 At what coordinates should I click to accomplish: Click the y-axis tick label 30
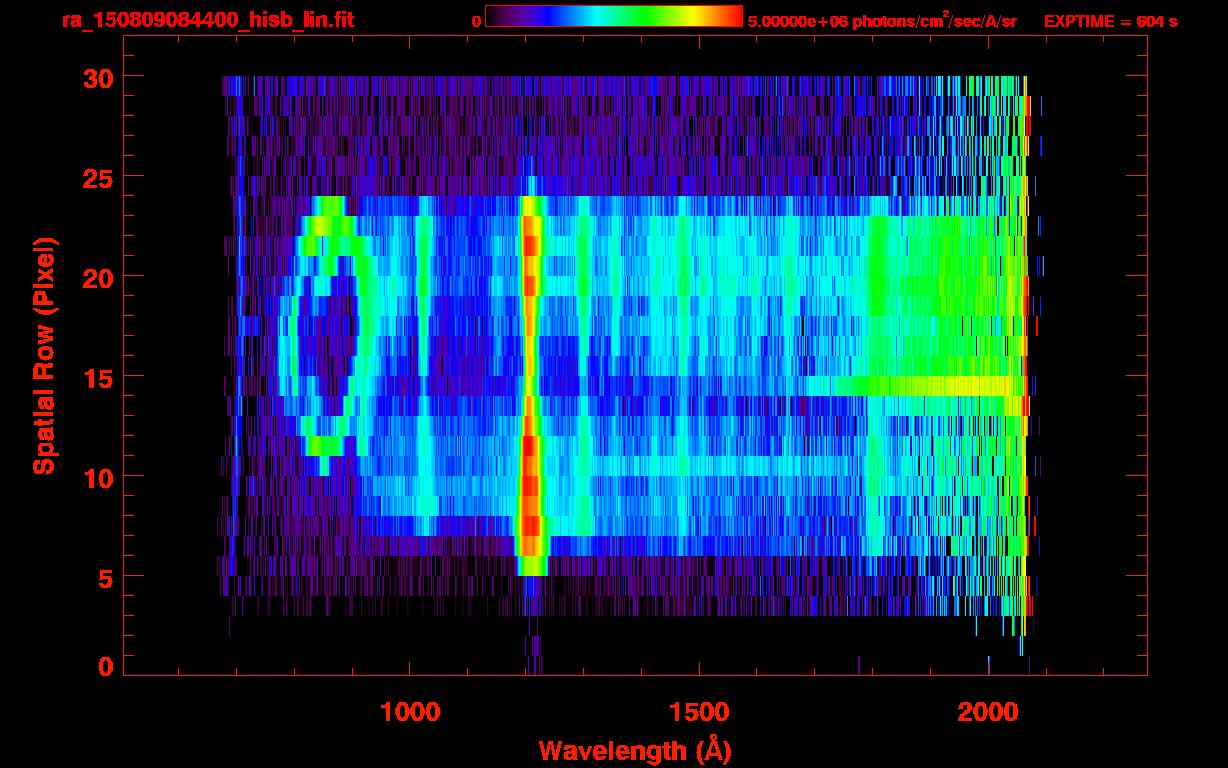[x=98, y=77]
